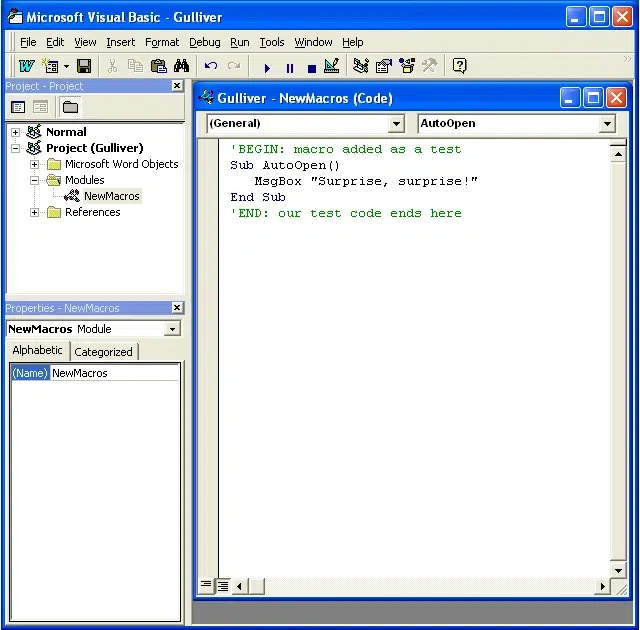This screenshot has width=640, height=630.
Task: Open the NewMacros Module properties dropdown
Action: tap(173, 329)
